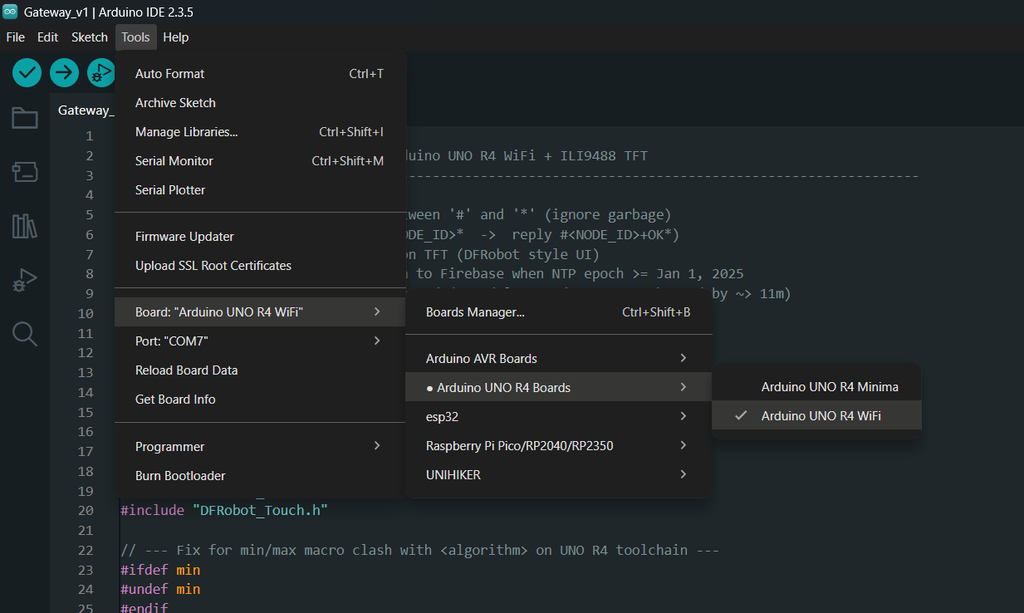This screenshot has width=1024, height=613.
Task: Open the Library Manager sidebar icon
Action: [25, 226]
